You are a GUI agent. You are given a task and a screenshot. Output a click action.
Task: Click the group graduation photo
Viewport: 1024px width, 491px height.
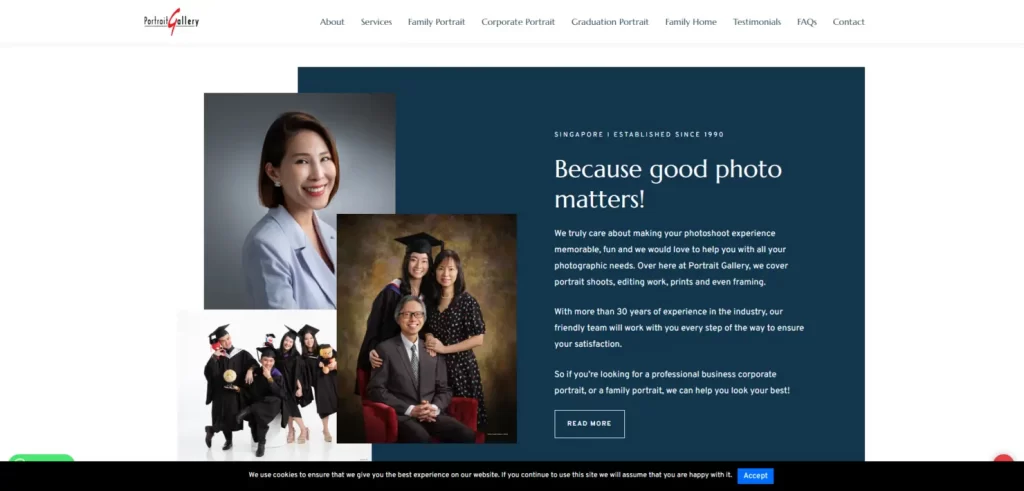coord(260,385)
